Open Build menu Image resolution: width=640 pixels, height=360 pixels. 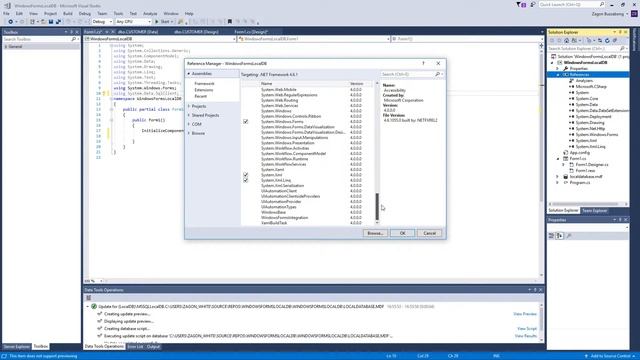(68, 13)
